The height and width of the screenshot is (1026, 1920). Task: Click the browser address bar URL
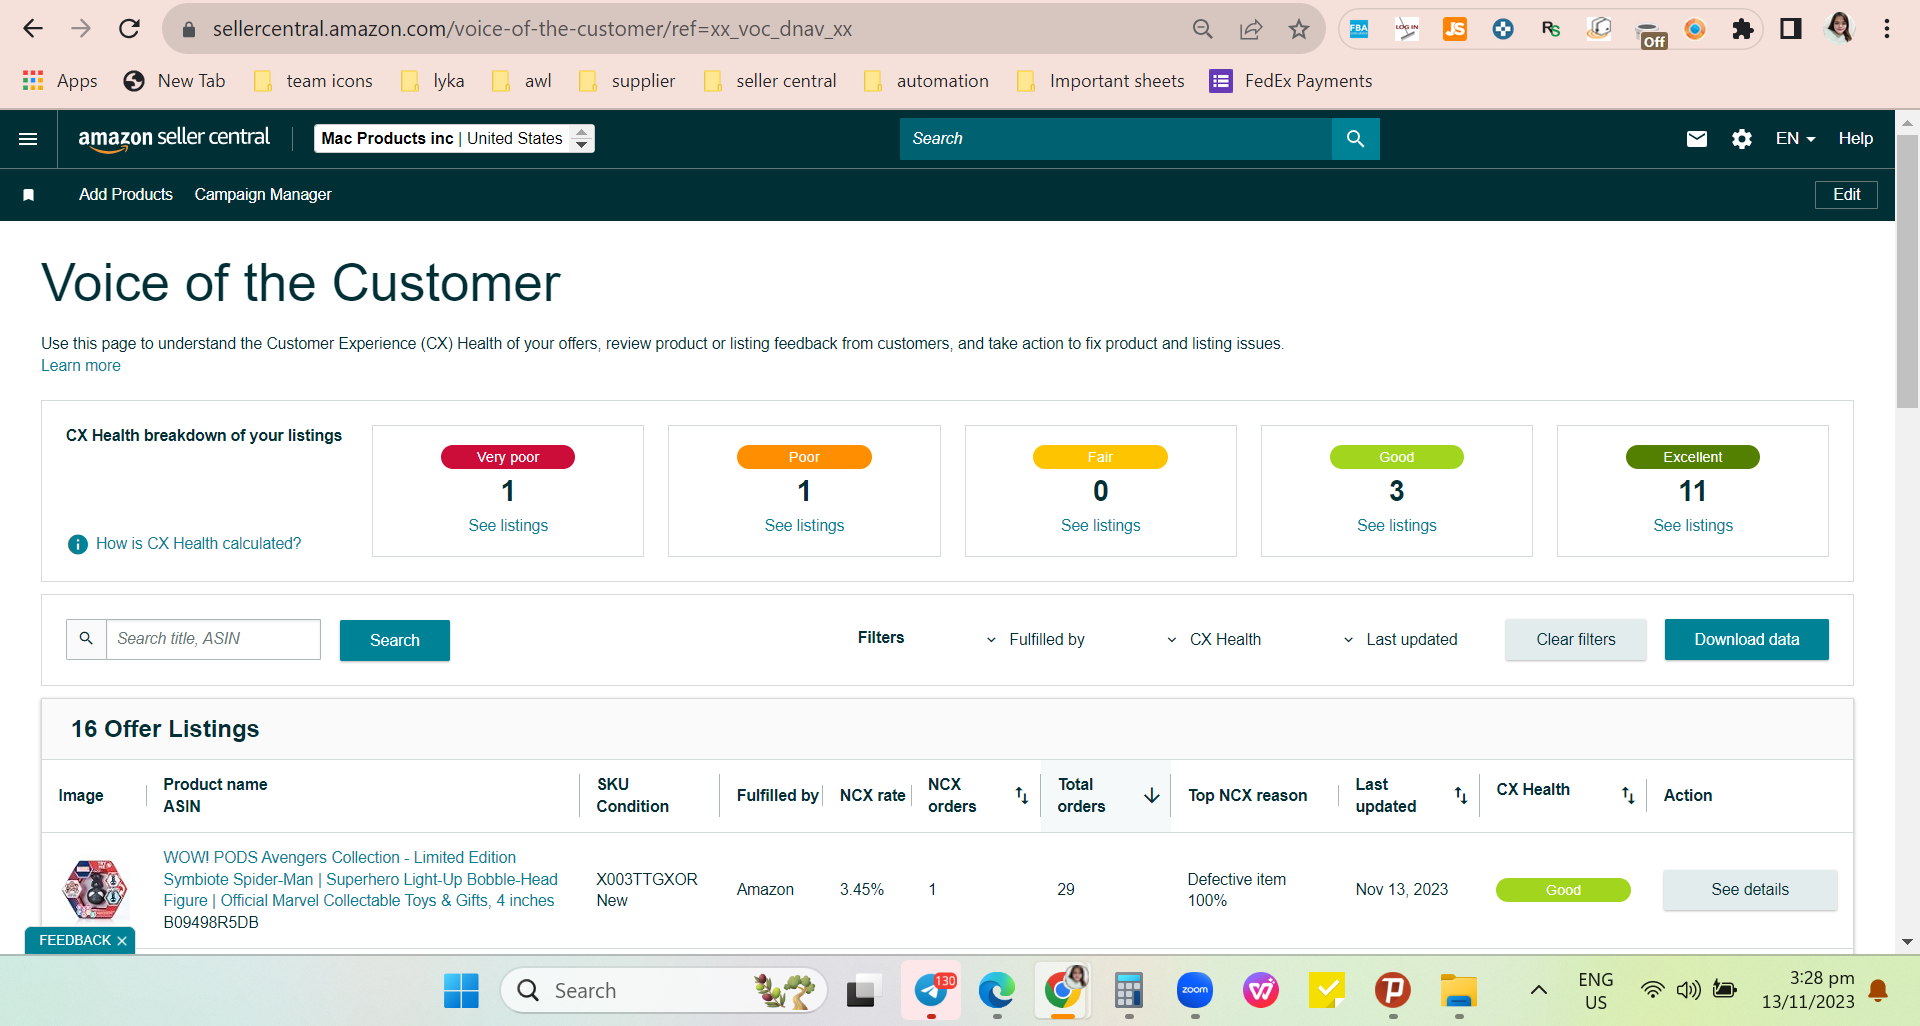click(x=532, y=29)
